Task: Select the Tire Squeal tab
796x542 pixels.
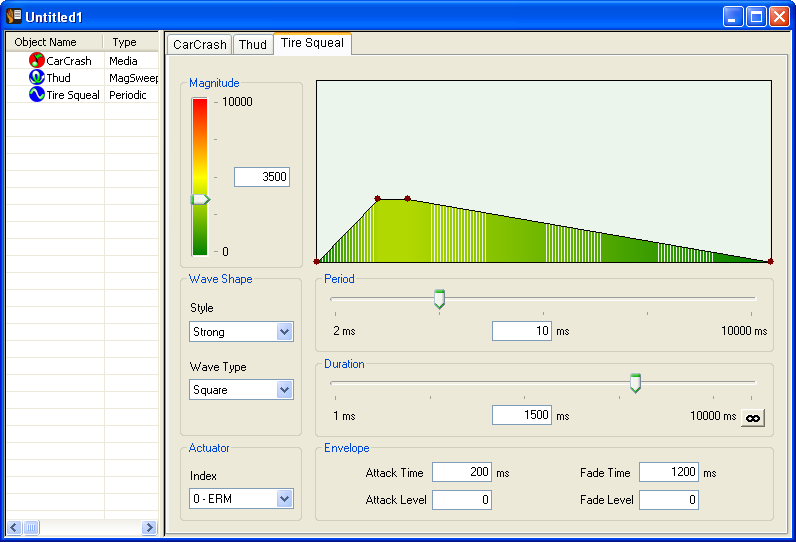Action: point(312,43)
